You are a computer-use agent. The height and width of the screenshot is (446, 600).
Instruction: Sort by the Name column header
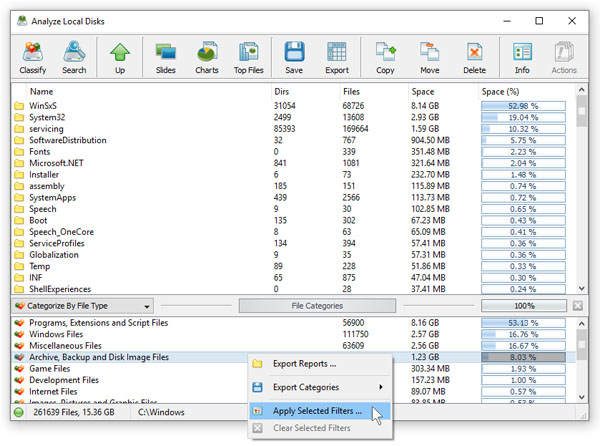click(148, 91)
